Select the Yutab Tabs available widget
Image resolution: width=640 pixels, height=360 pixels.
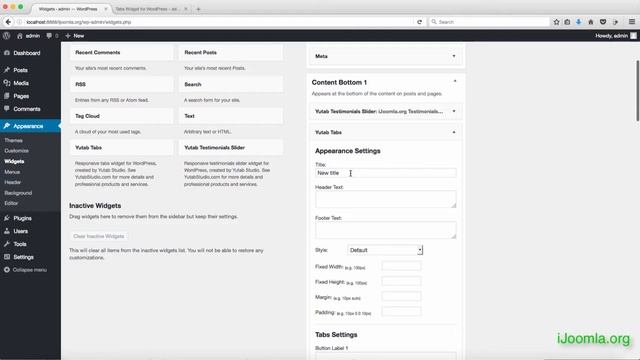(122, 148)
